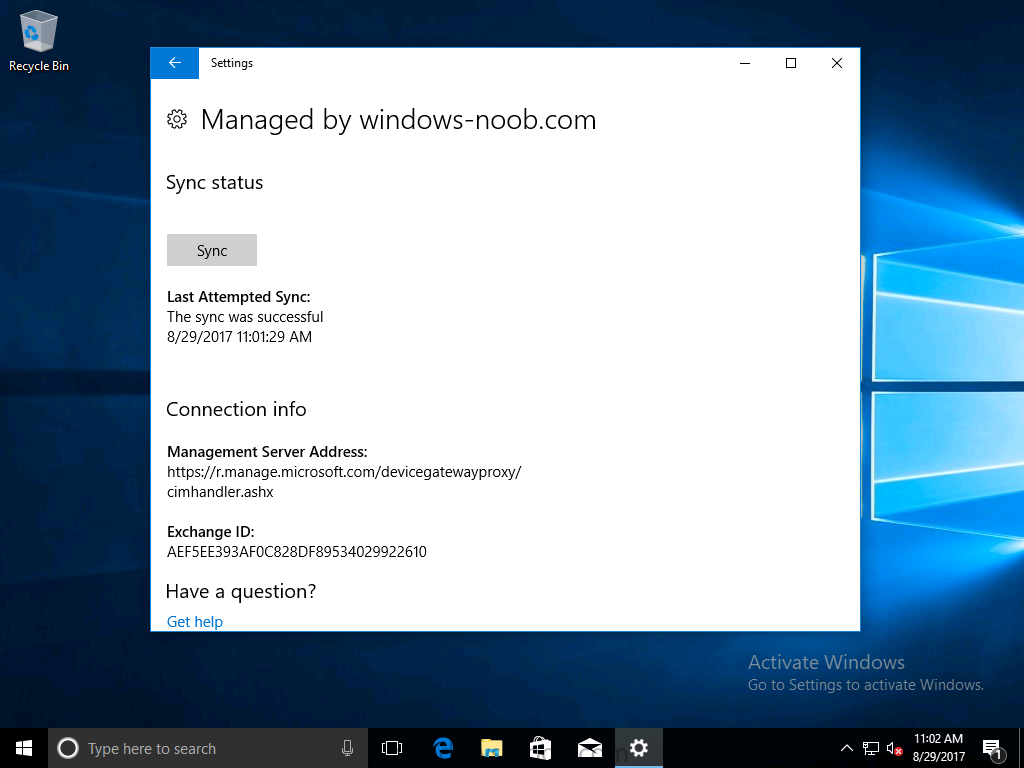
Task: Click the Connection info heading
Action: pos(236,409)
